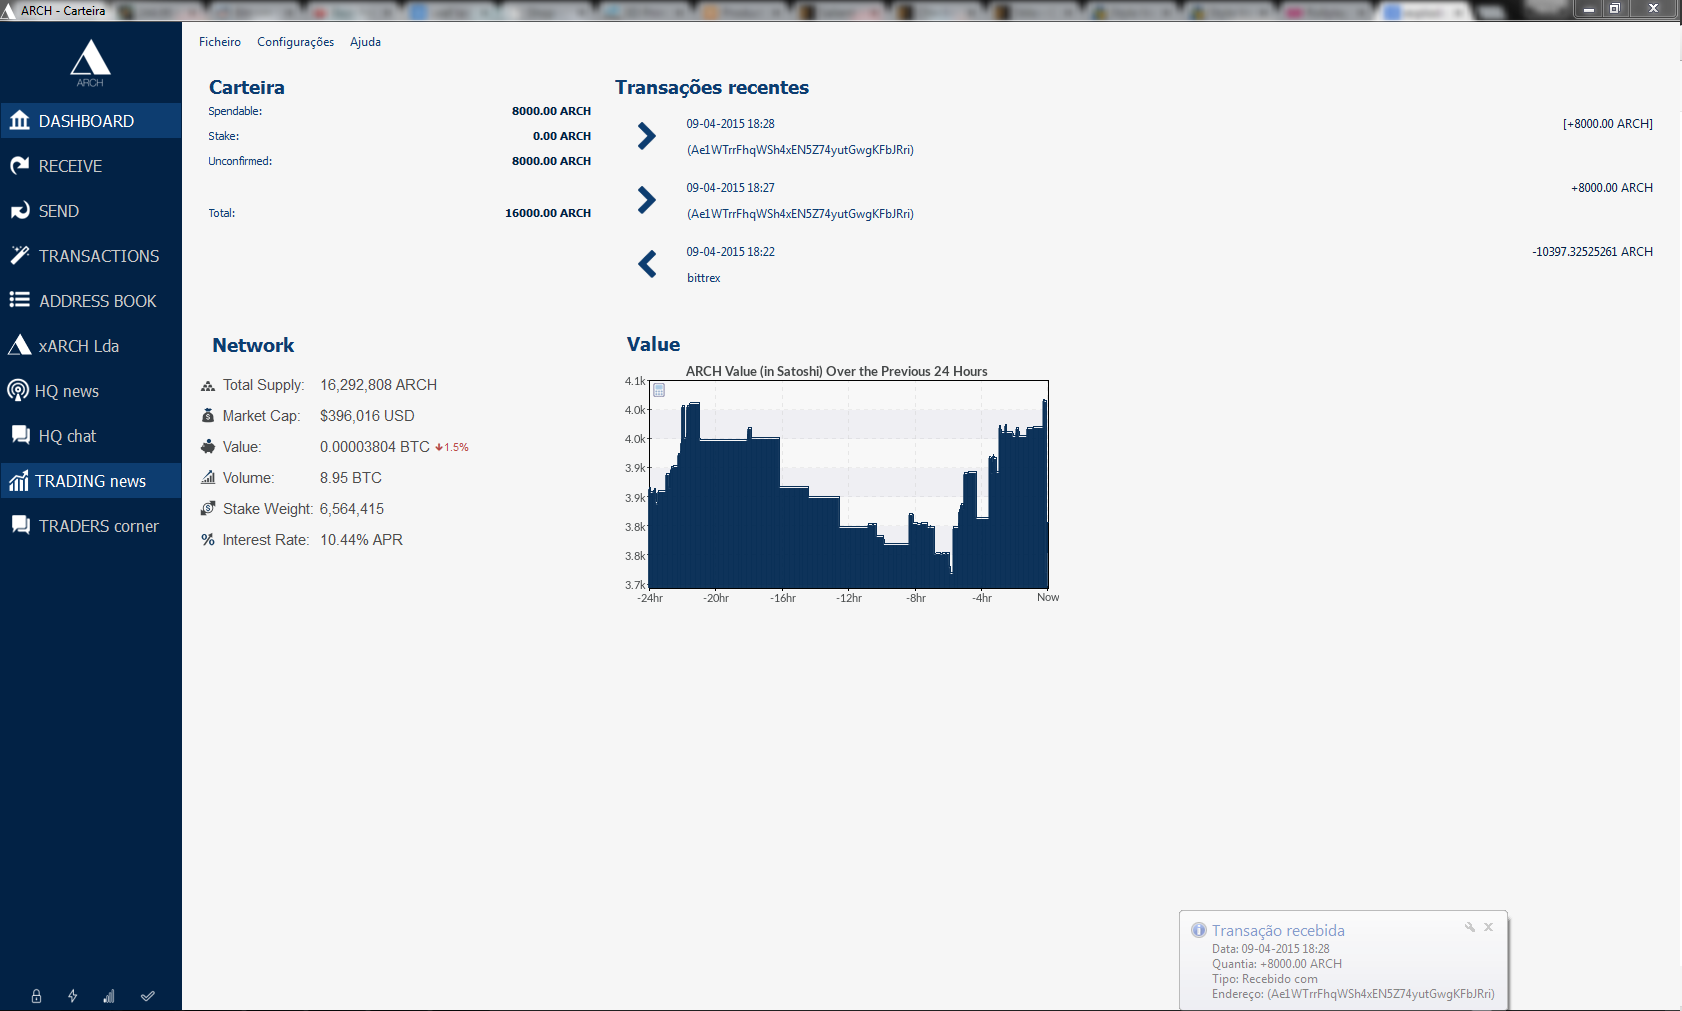Screen dimensions: 1682x1011
Task: Open the Ajuda menu
Action: pyautogui.click(x=365, y=42)
